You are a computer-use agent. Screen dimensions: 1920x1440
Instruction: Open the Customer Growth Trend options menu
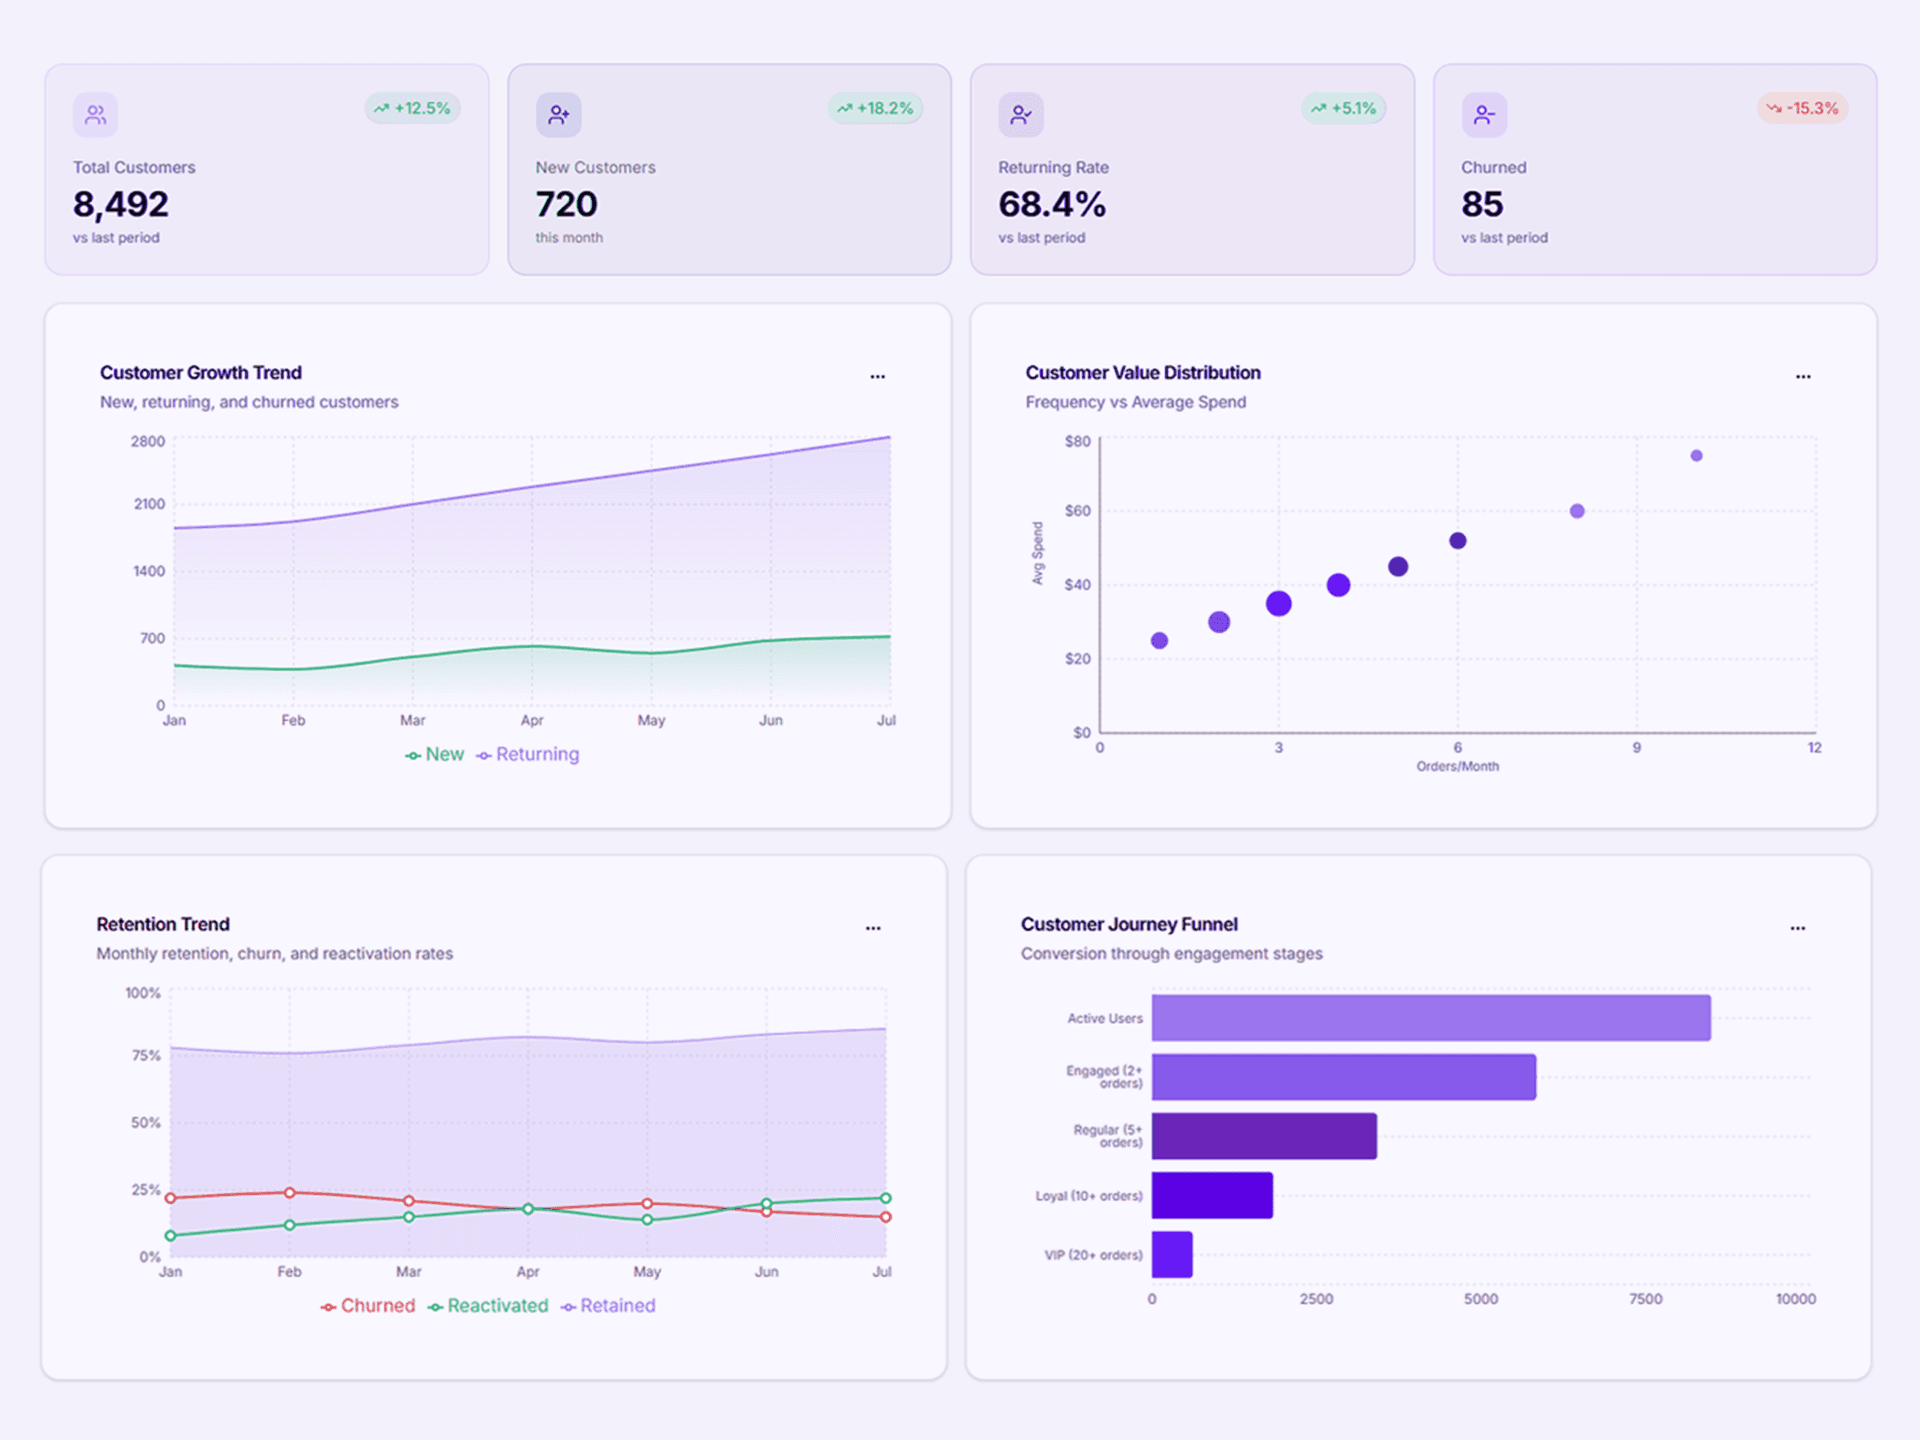coord(877,376)
